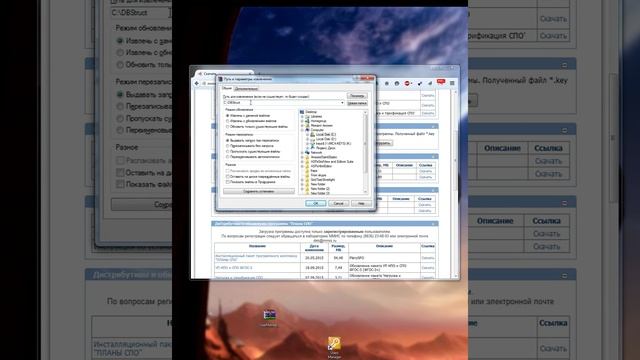This screenshot has height=360, width=640.
Task: Select the Computer icon in the folder tree
Action: [307, 130]
